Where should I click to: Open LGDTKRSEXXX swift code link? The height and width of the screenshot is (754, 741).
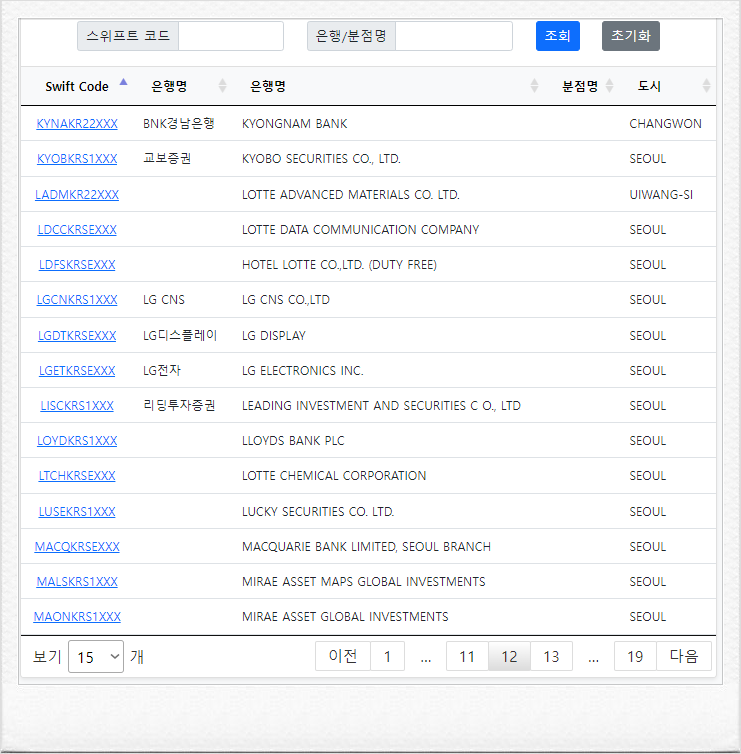77,336
